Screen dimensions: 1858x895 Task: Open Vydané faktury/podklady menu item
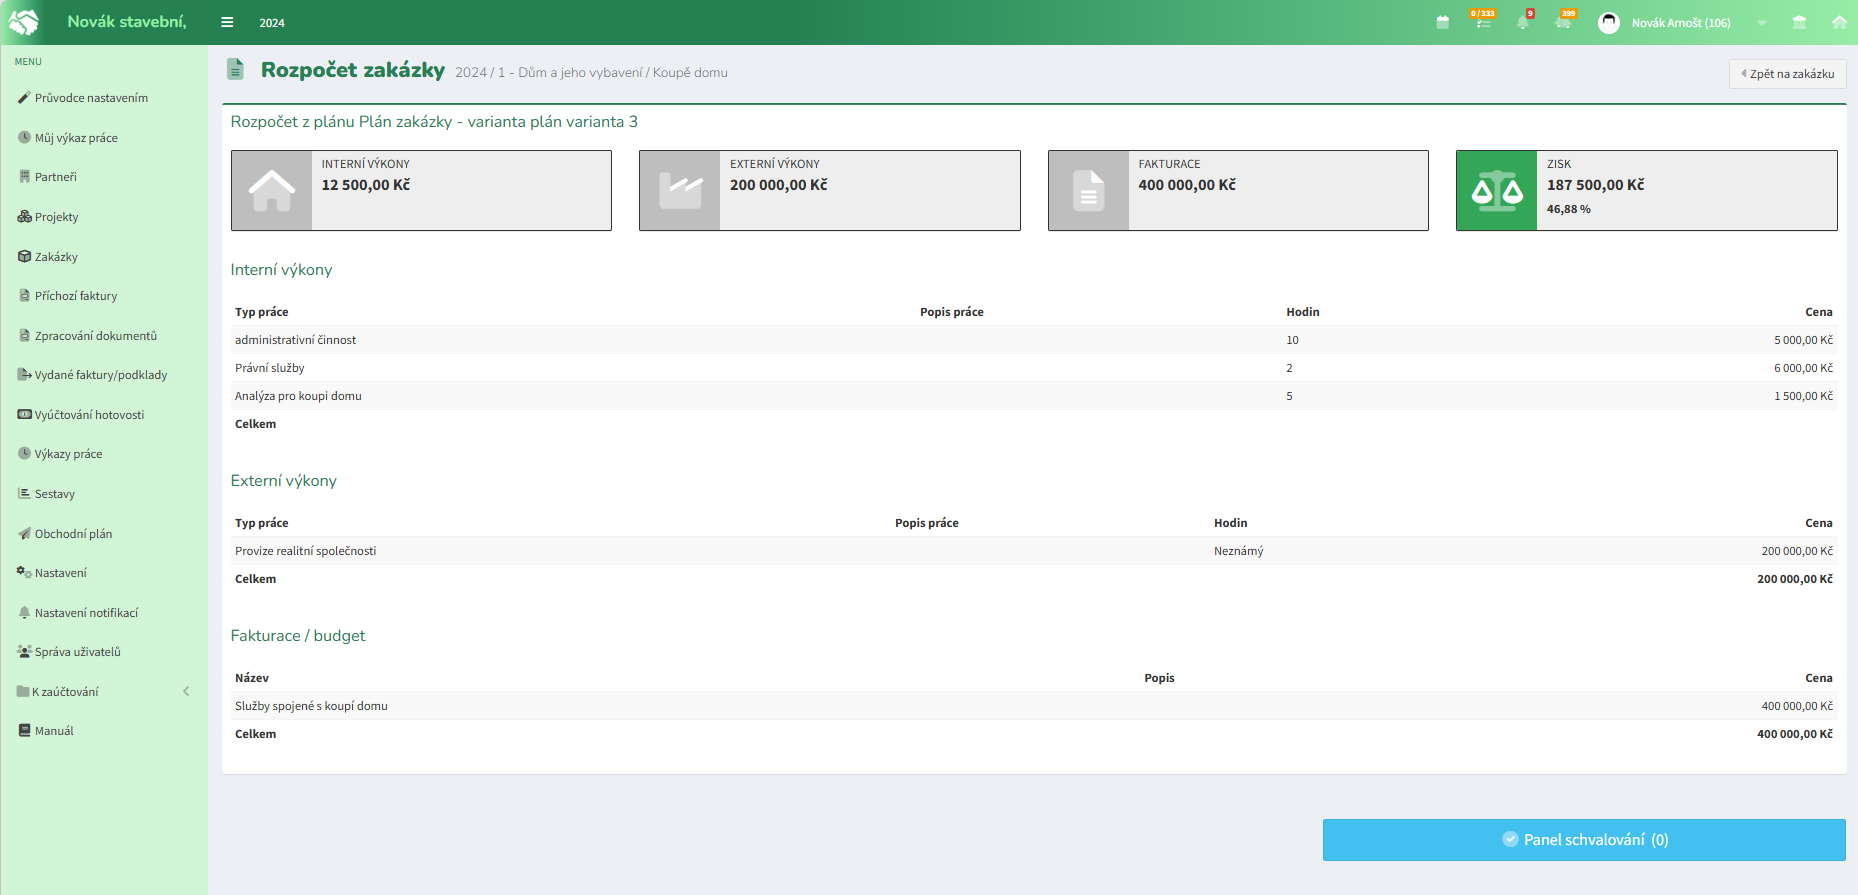click(100, 375)
